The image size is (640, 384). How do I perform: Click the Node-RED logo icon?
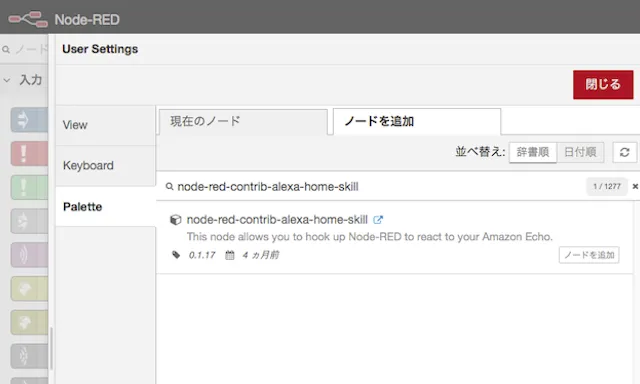coord(28,19)
